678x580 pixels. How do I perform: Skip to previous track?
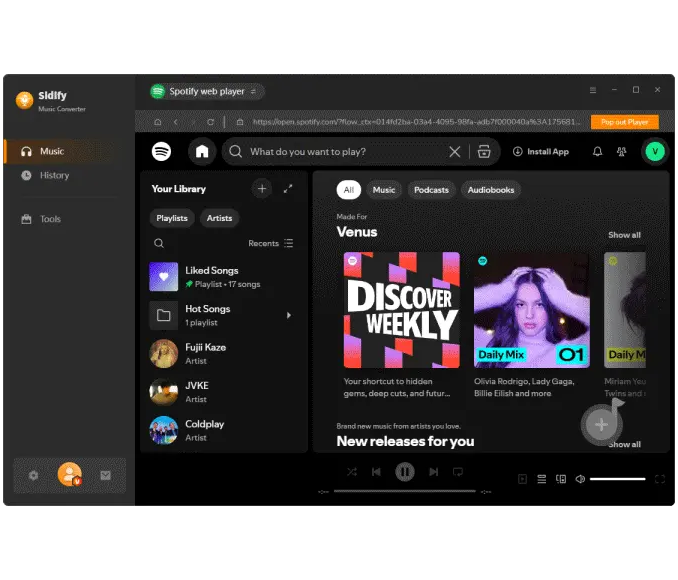point(376,472)
